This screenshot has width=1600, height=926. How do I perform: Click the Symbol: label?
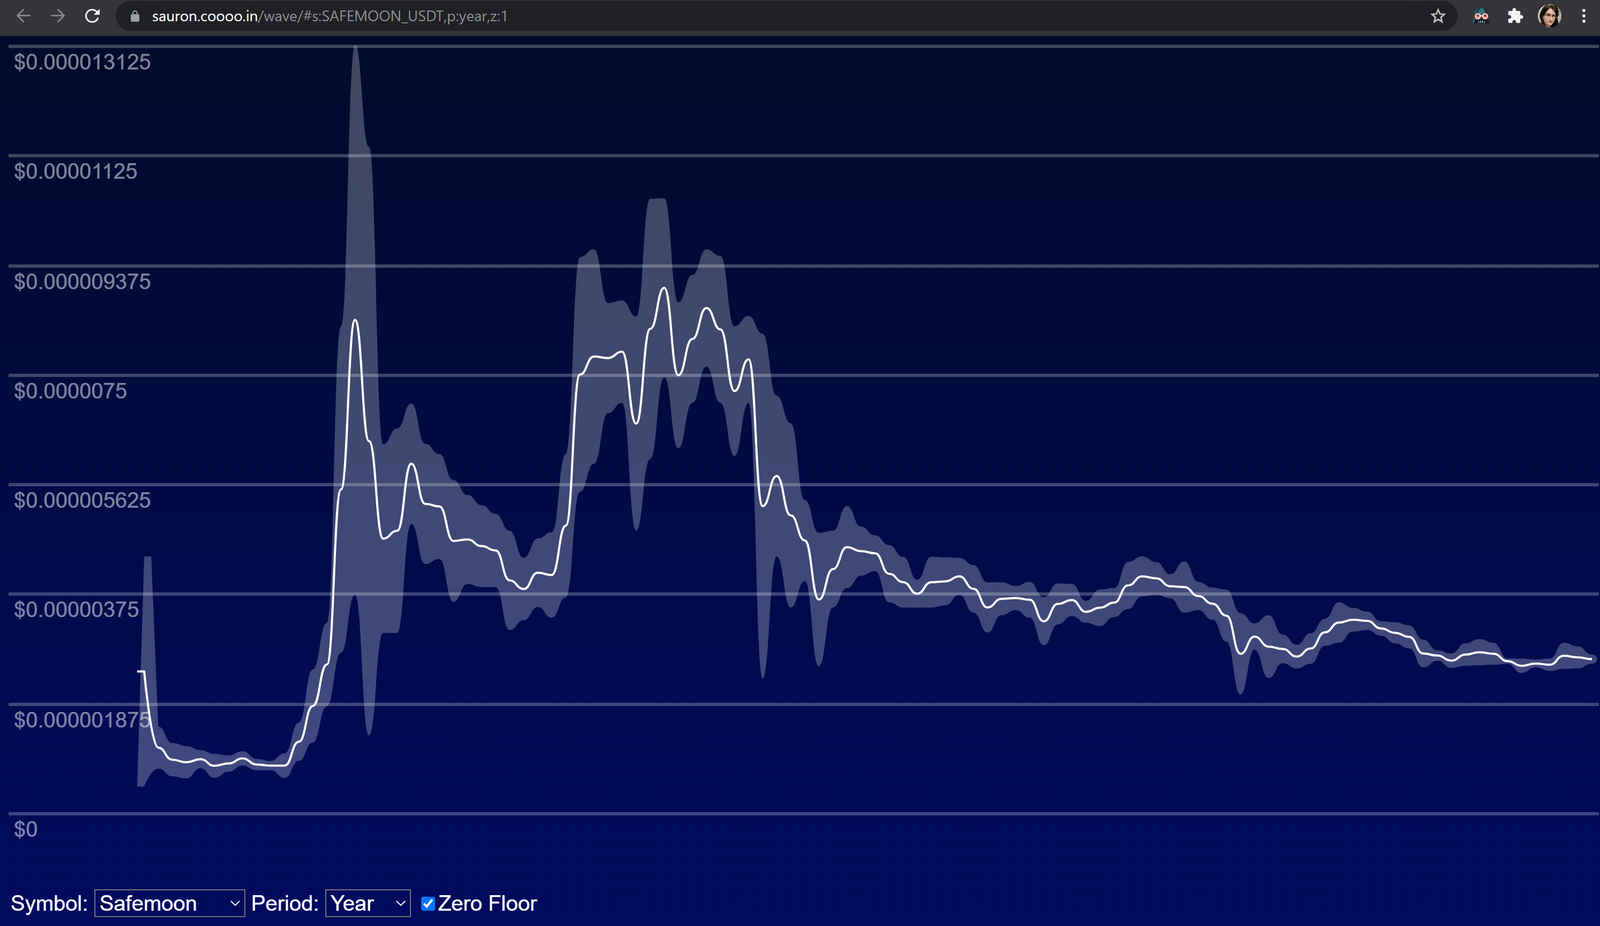[49, 903]
